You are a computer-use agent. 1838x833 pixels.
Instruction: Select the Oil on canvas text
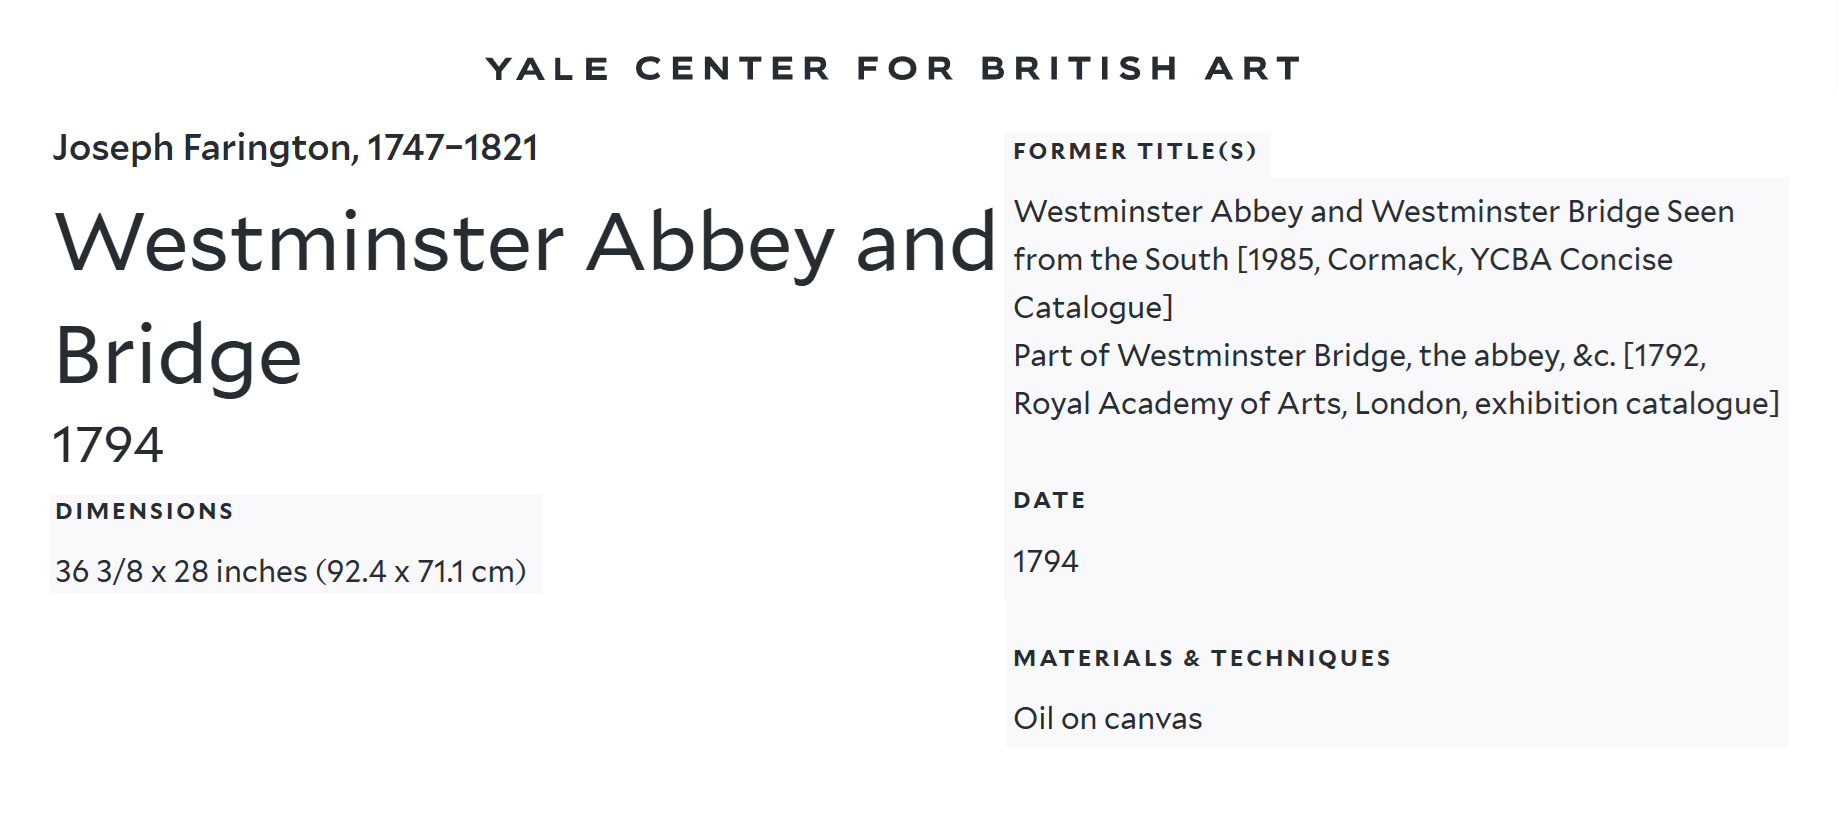pyautogui.click(x=1107, y=718)
